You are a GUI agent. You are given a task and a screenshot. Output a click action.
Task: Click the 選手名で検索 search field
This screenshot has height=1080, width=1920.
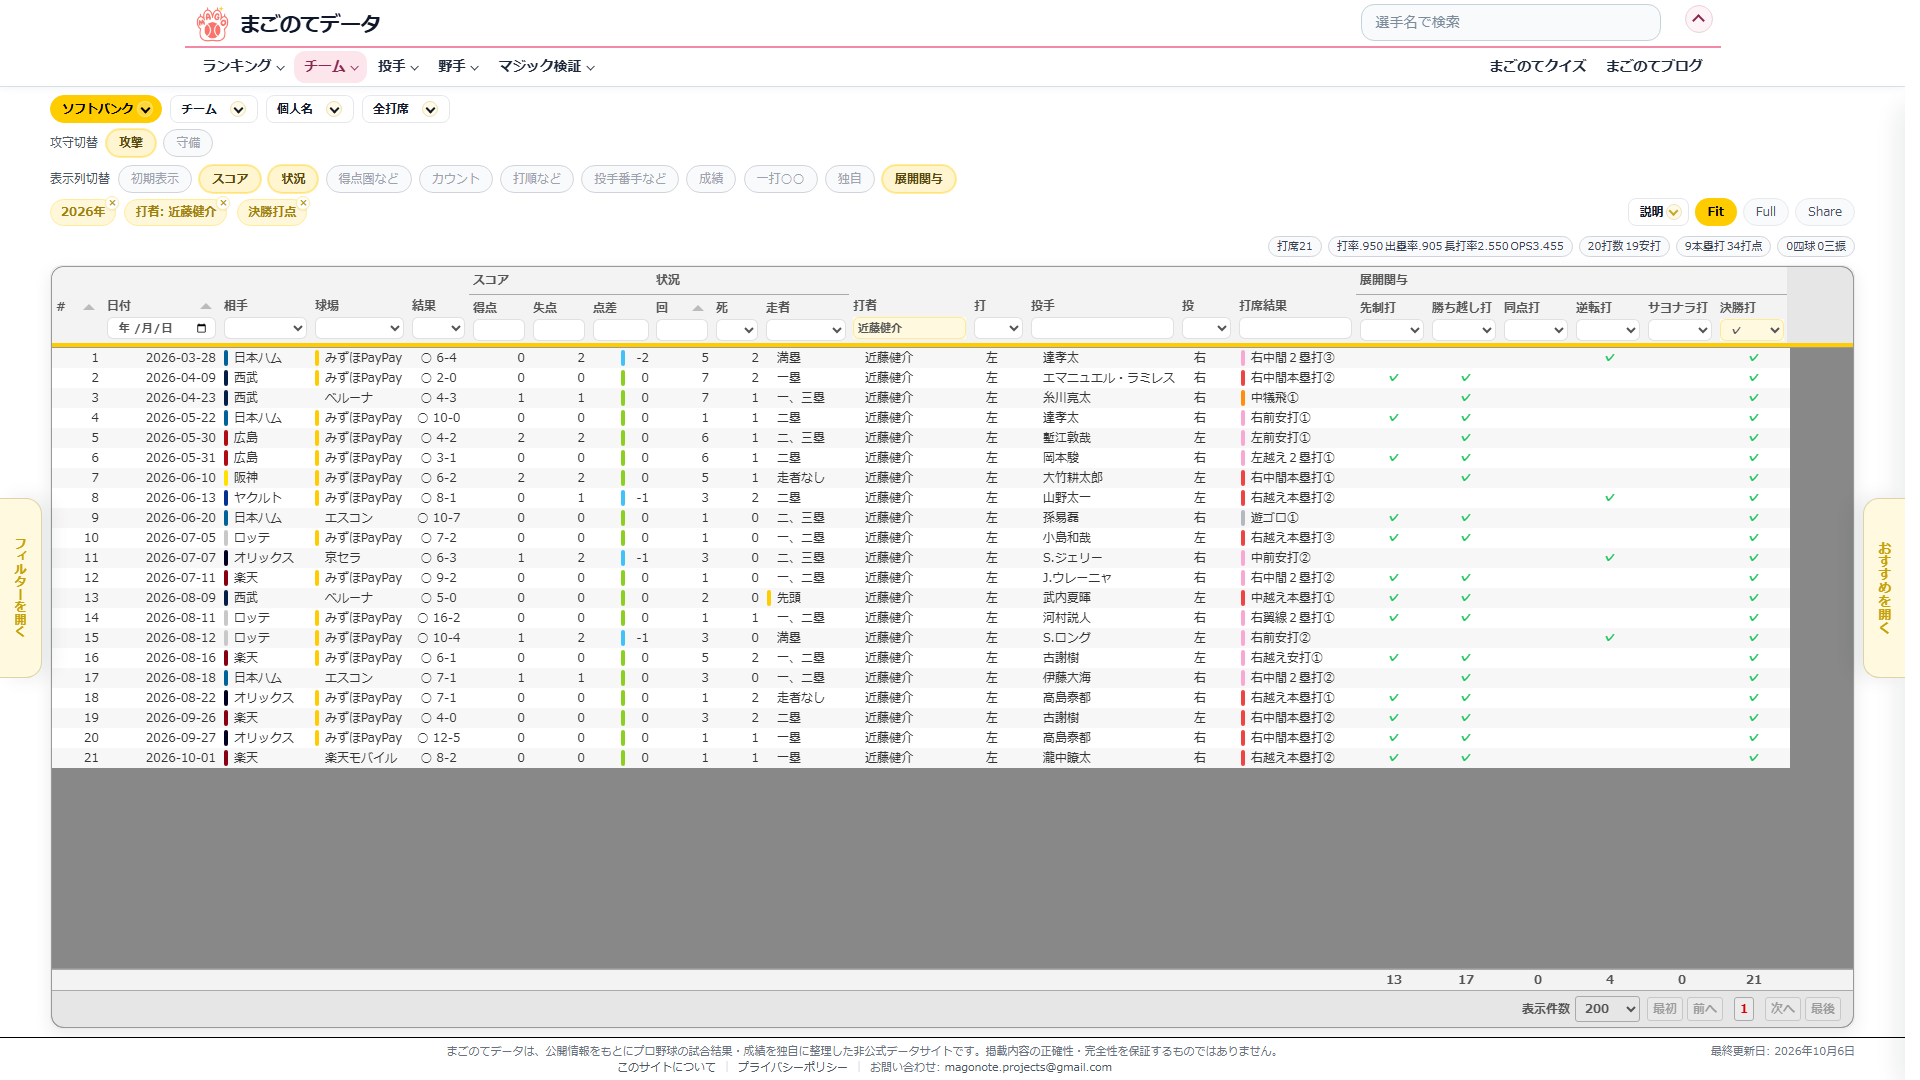pos(1510,22)
